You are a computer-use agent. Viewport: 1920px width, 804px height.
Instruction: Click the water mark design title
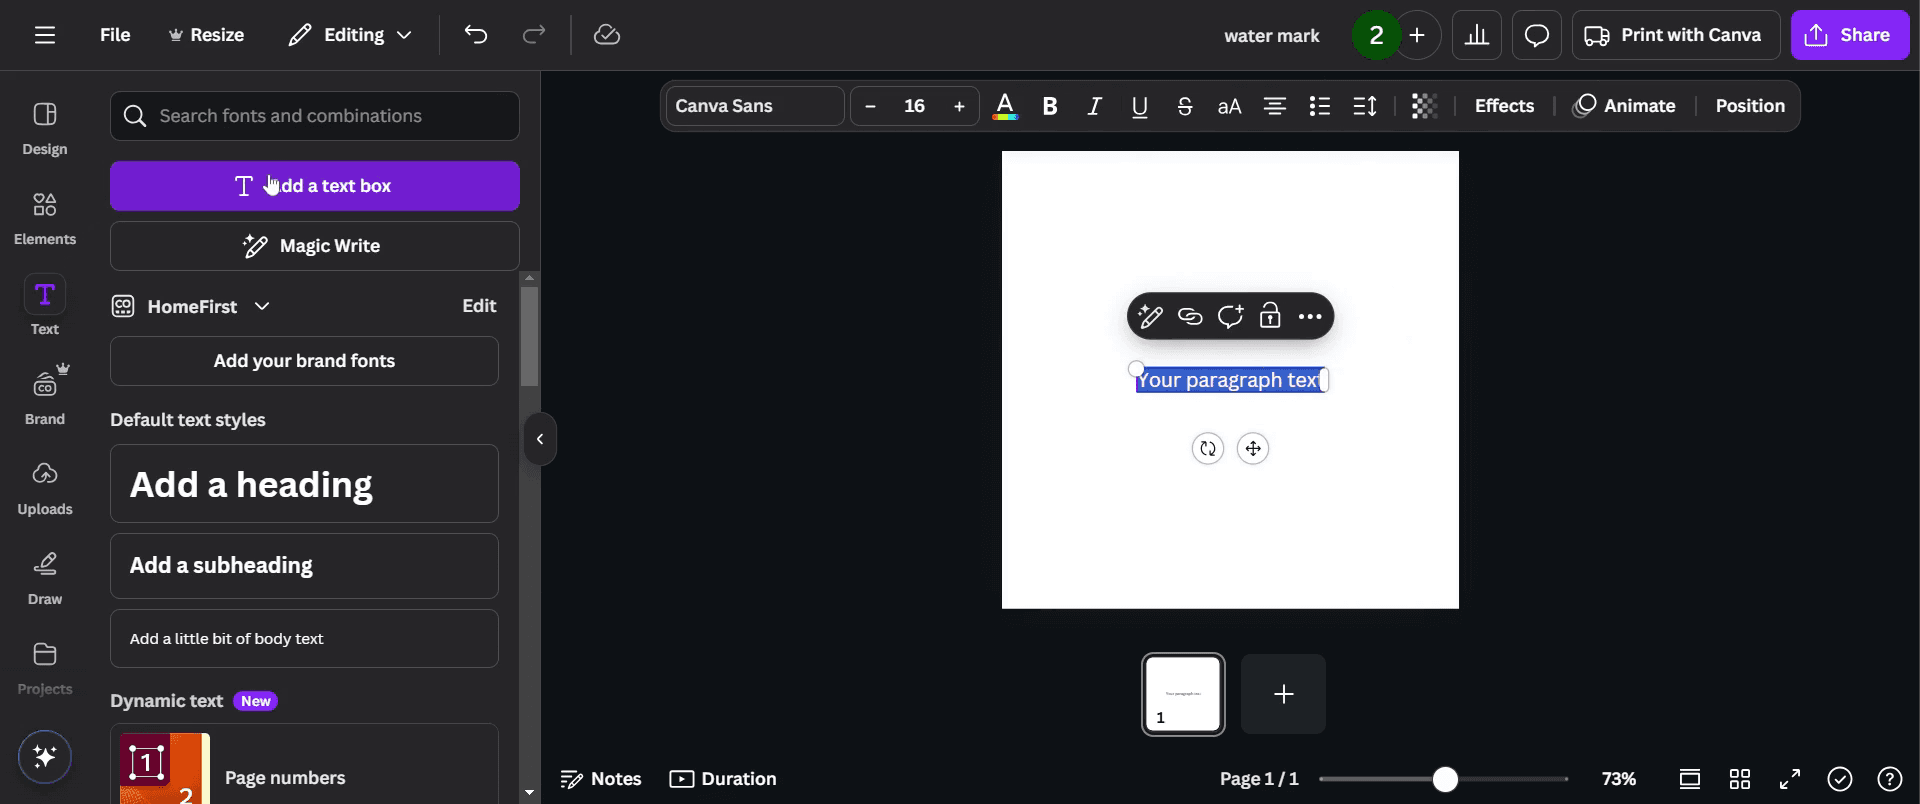coord(1272,36)
